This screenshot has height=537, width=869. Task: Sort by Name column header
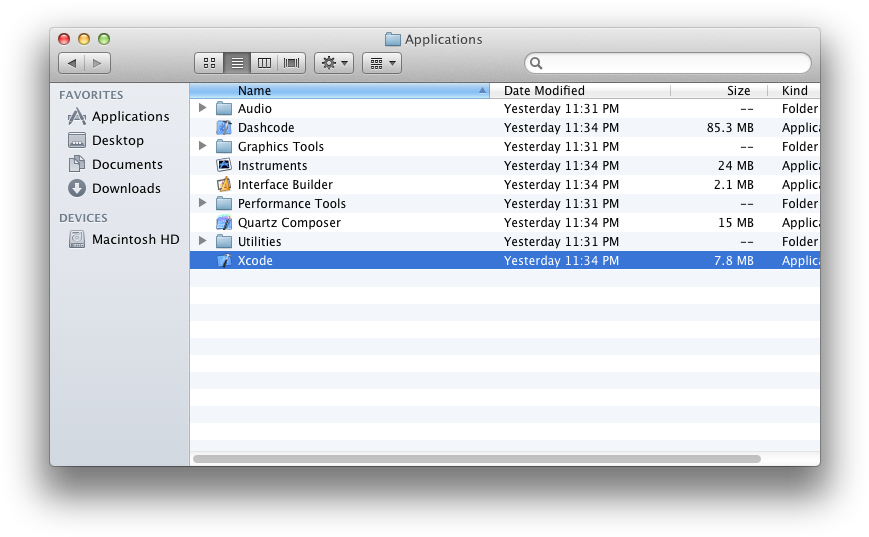pyautogui.click(x=339, y=90)
